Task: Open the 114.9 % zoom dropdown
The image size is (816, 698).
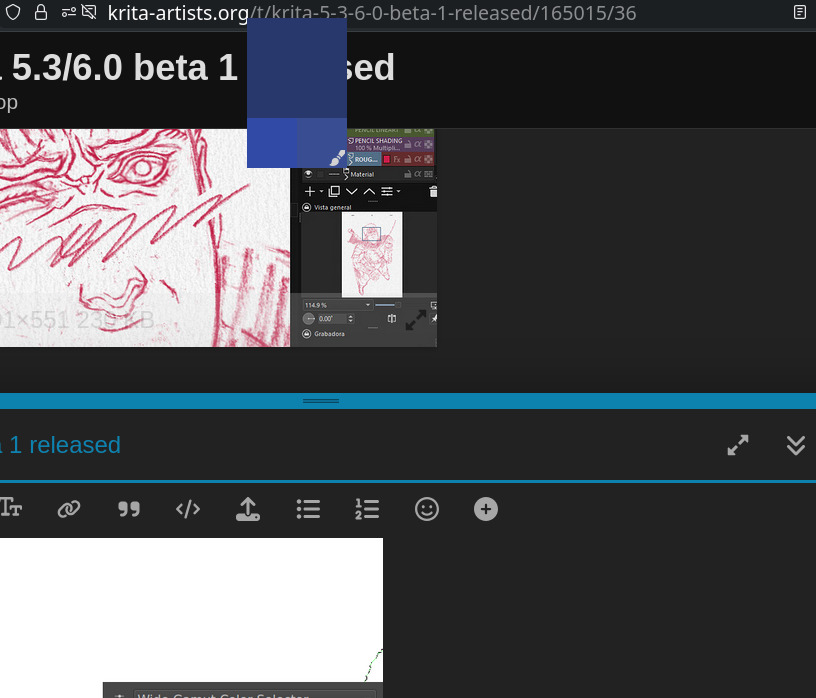Action: (x=338, y=305)
